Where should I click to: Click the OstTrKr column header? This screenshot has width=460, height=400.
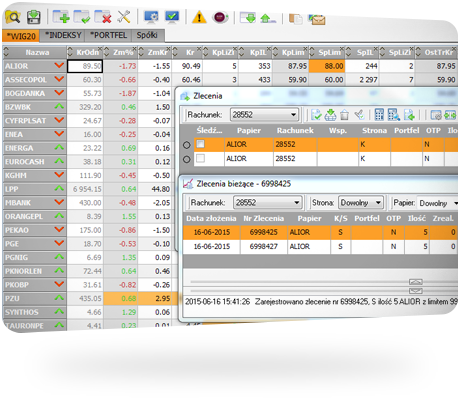436,53
